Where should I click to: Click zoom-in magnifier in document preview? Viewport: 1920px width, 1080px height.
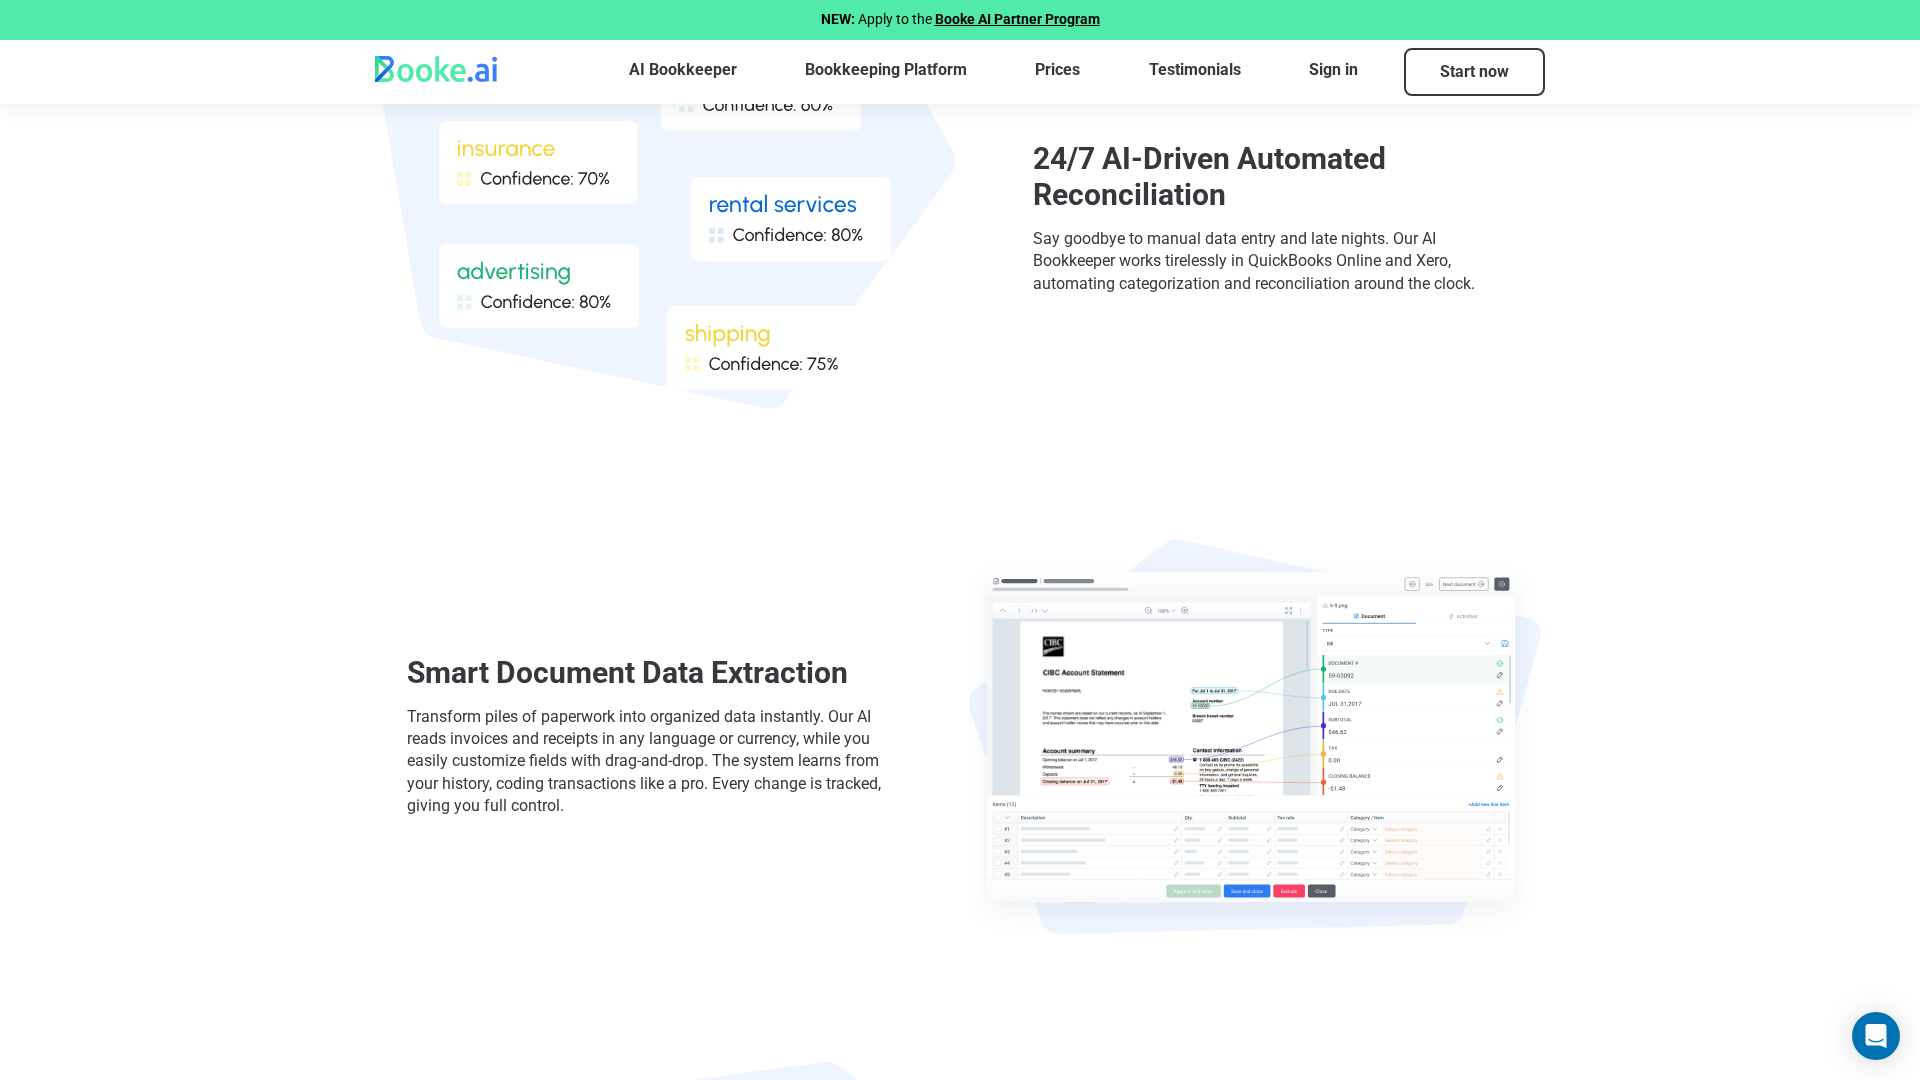(1185, 611)
